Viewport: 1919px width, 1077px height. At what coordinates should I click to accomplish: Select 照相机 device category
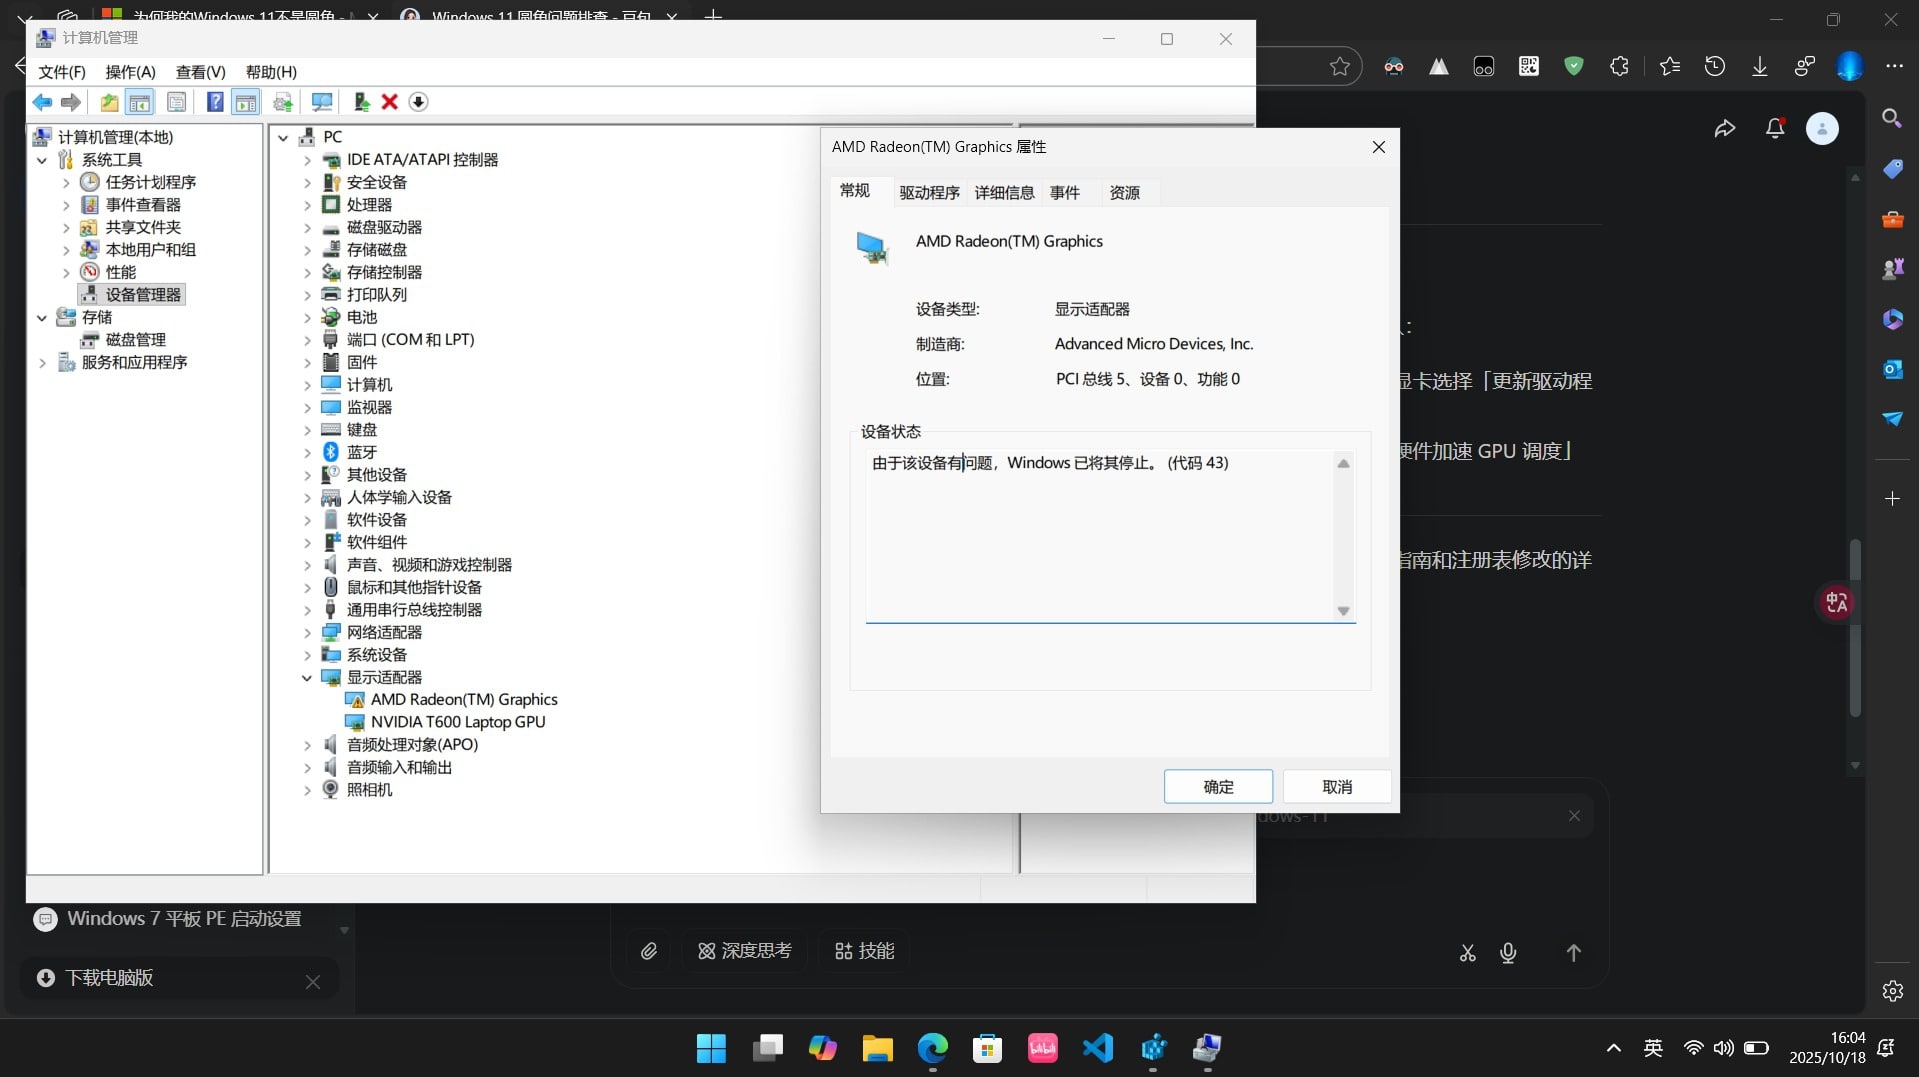pos(369,790)
